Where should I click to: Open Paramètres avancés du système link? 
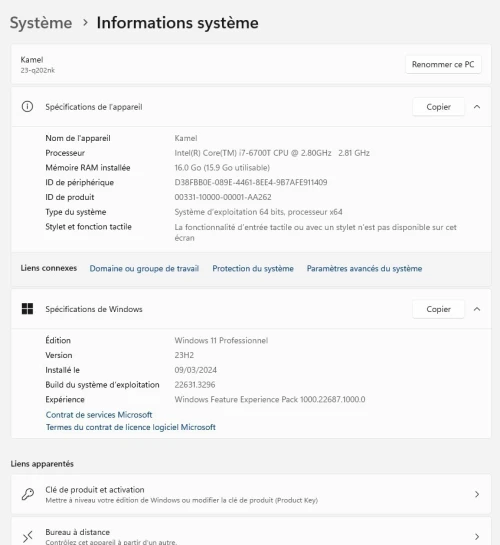click(x=364, y=268)
